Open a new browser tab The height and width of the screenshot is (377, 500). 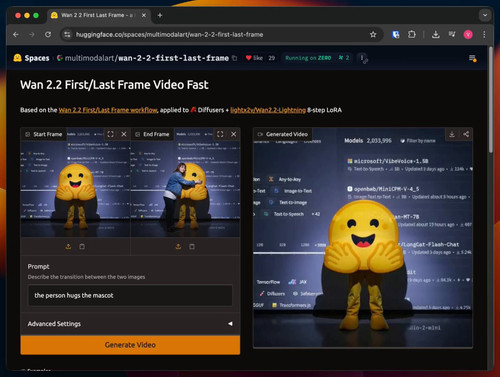(x=160, y=15)
